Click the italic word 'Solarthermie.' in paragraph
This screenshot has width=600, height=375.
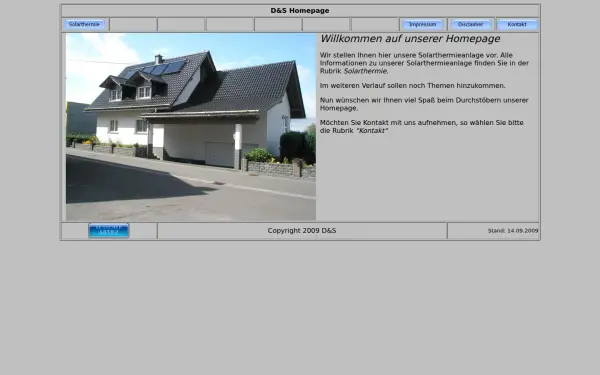366,71
